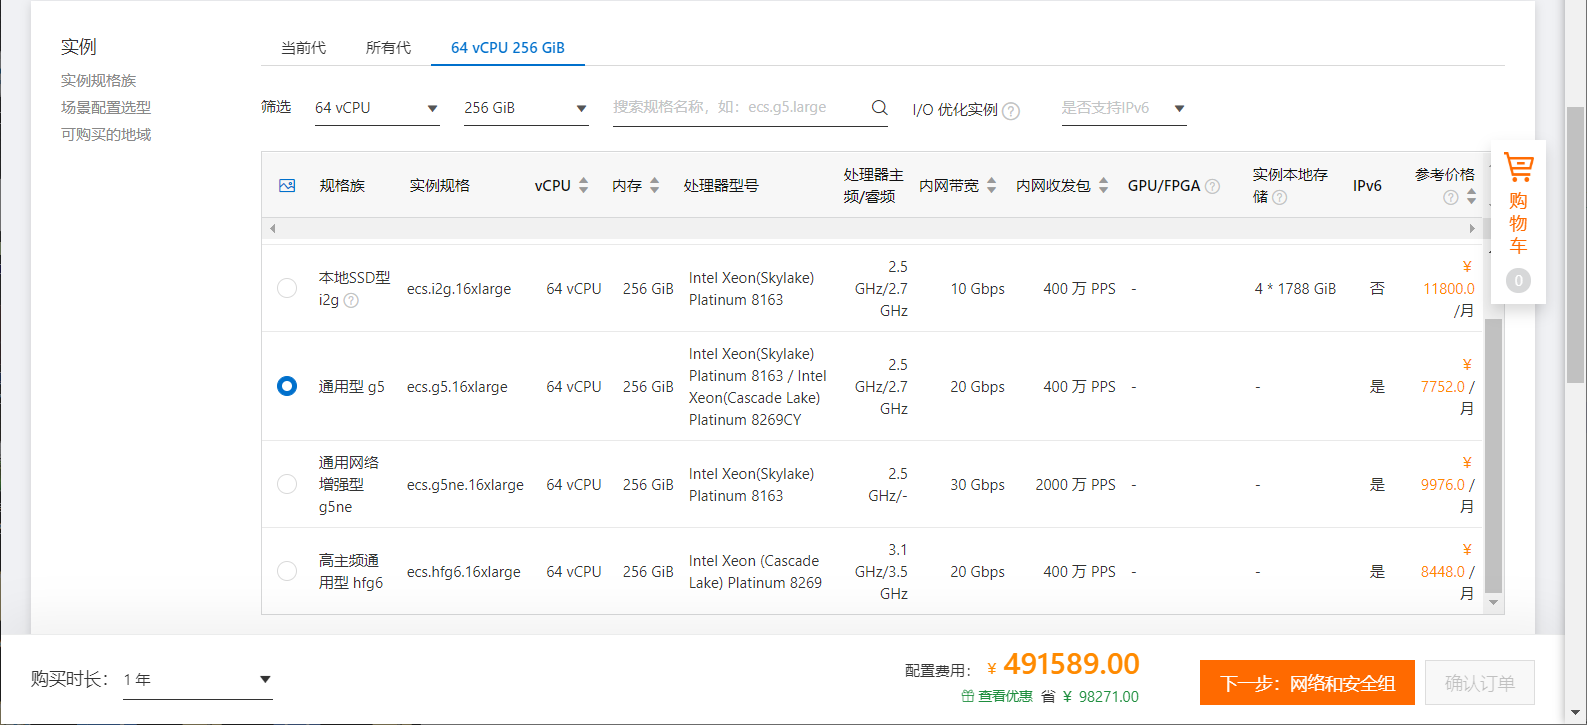This screenshot has width=1587, height=725.
Task: Sort table by 内网收发包 arrows
Action: [1103, 186]
